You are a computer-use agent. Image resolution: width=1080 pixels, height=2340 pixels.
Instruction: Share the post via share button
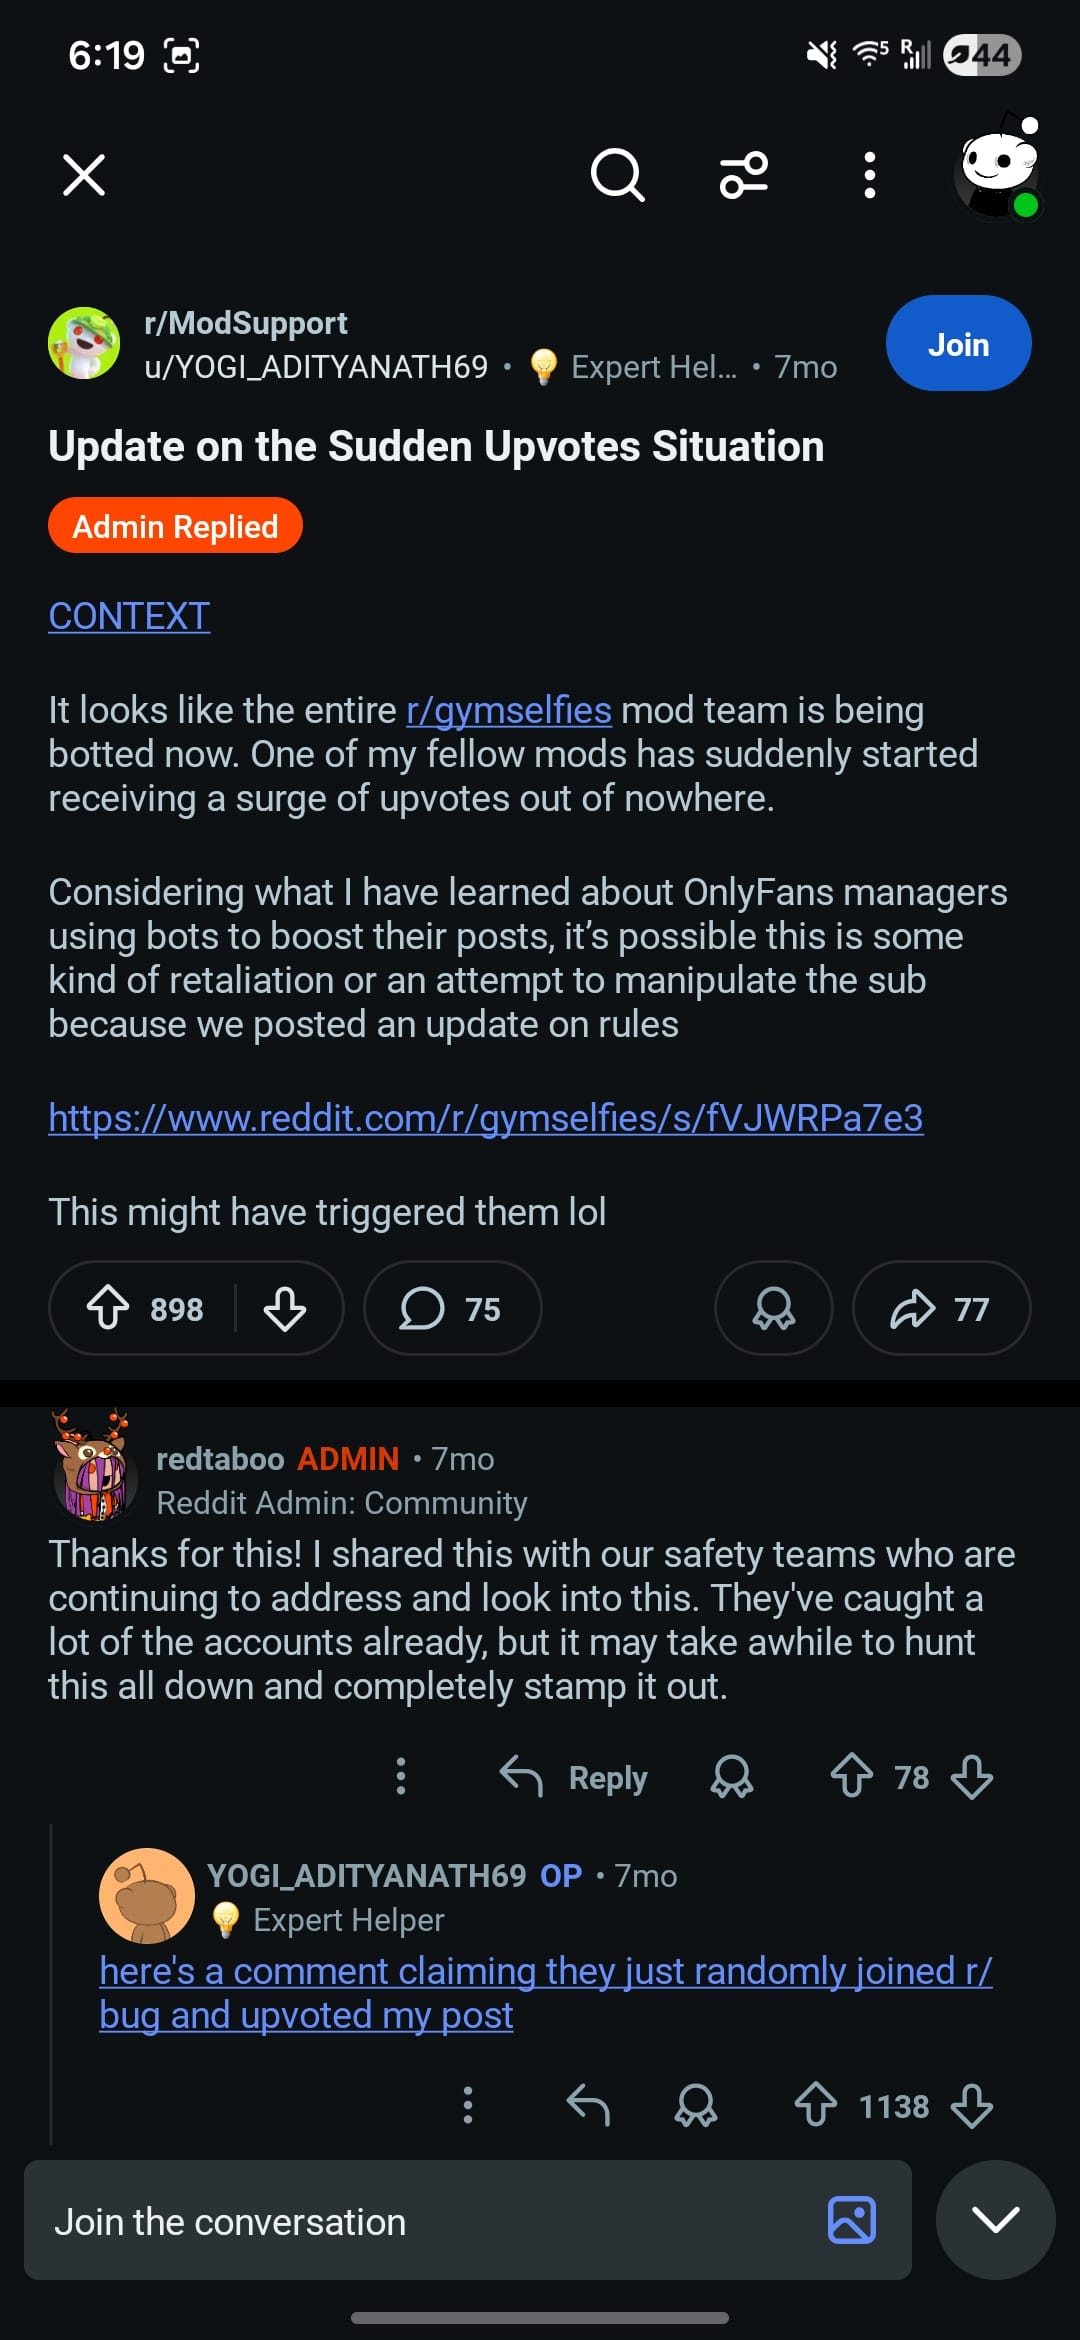[940, 1308]
